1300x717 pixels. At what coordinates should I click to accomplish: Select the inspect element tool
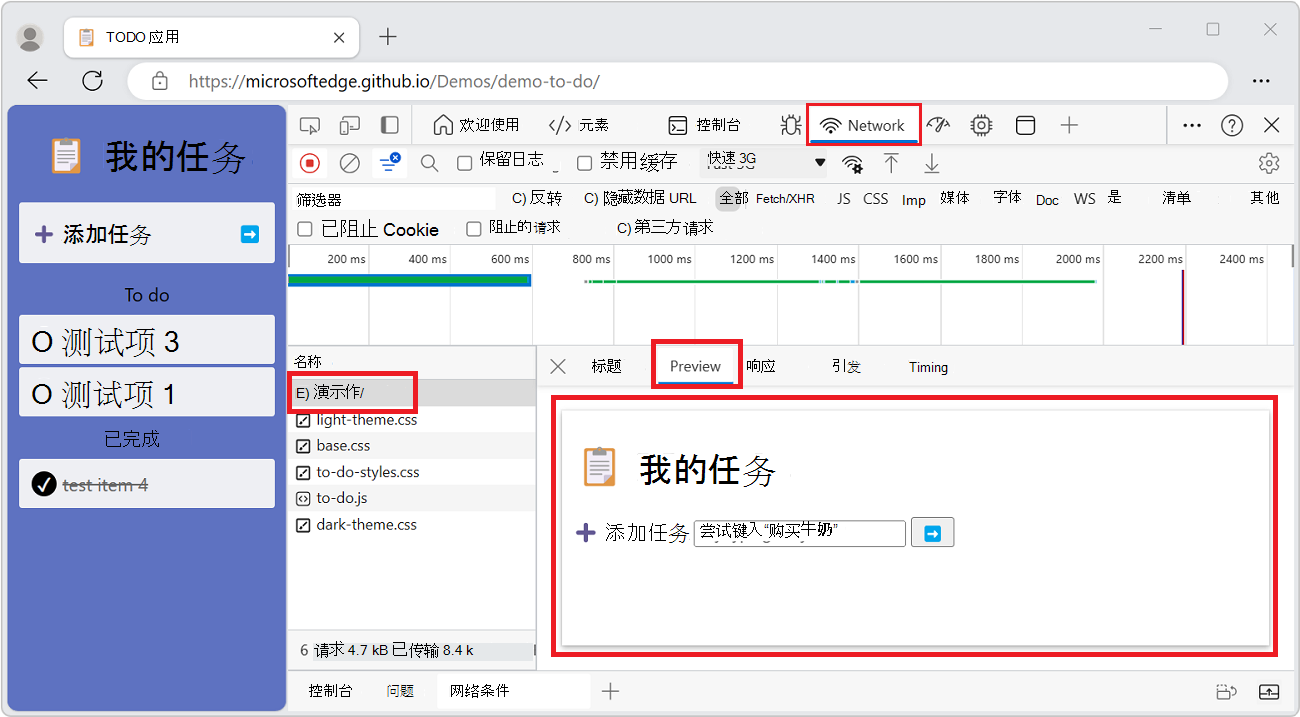(310, 125)
